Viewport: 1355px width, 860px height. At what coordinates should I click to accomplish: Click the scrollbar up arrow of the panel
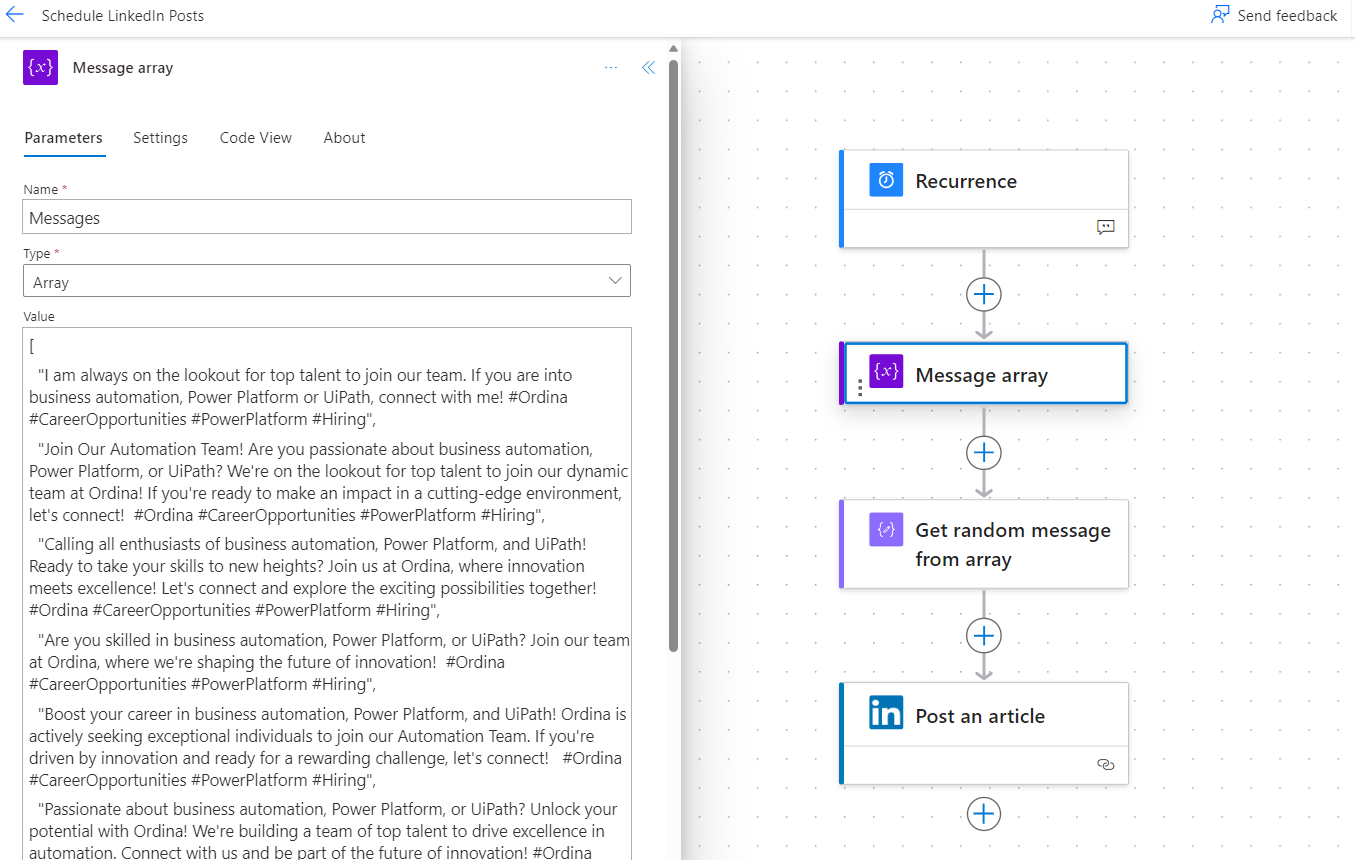point(674,49)
